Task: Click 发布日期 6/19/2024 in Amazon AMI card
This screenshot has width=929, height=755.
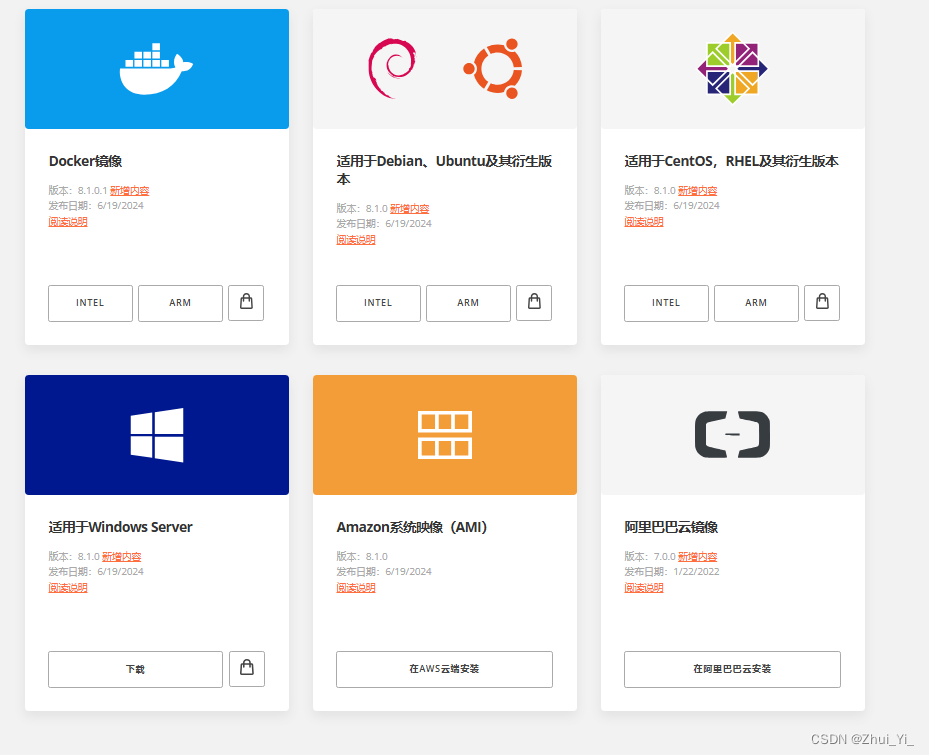Action: pyautogui.click(x=384, y=572)
